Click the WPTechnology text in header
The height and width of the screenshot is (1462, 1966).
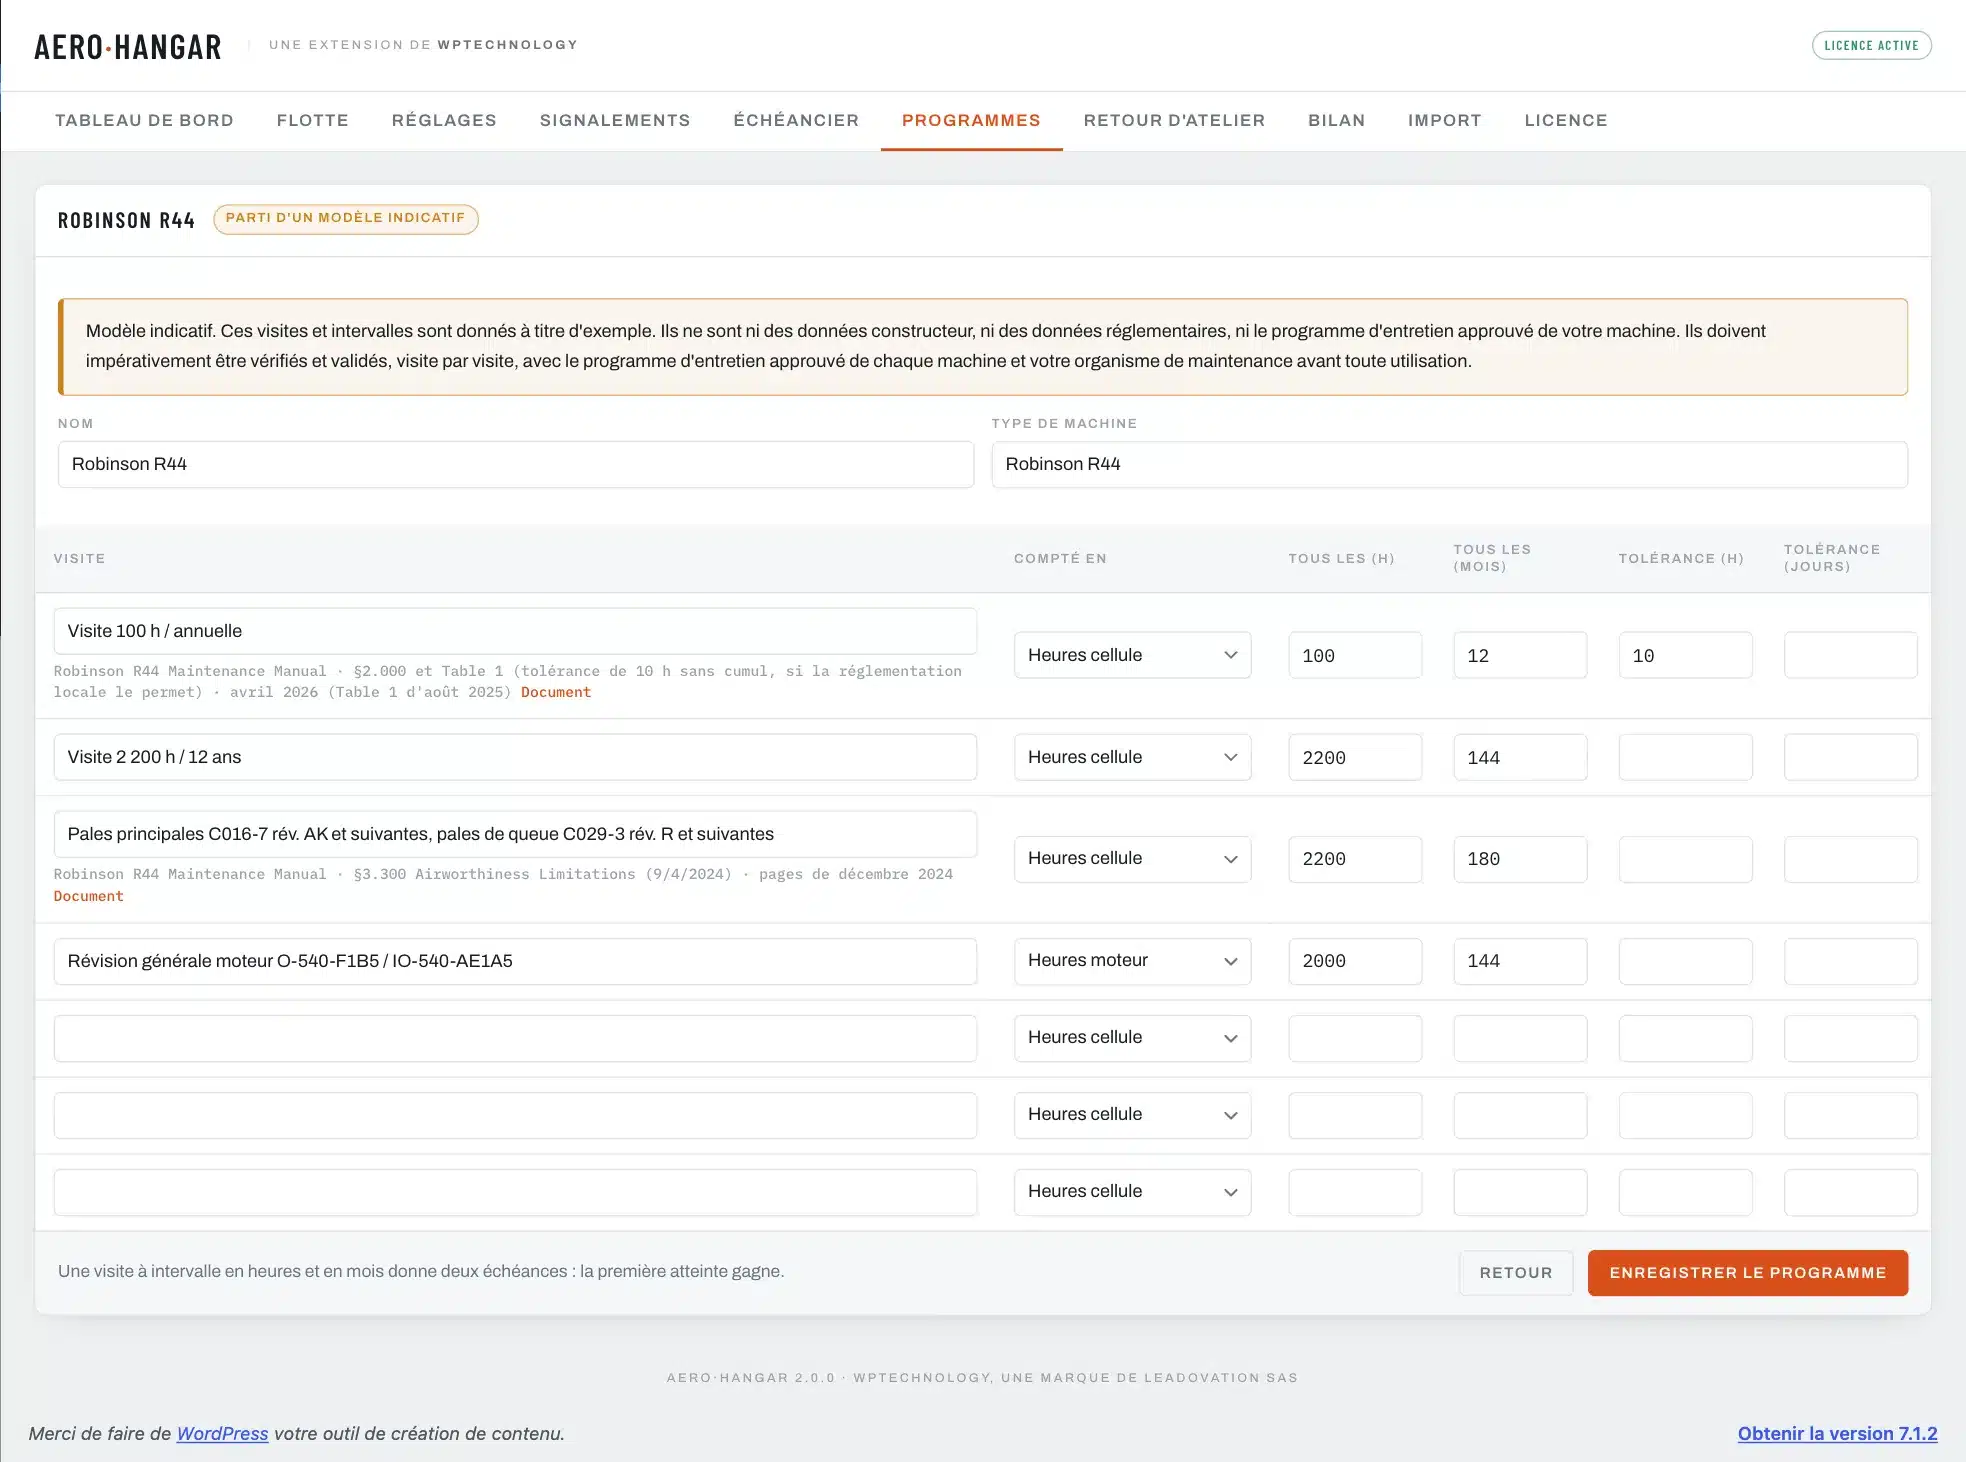click(507, 45)
